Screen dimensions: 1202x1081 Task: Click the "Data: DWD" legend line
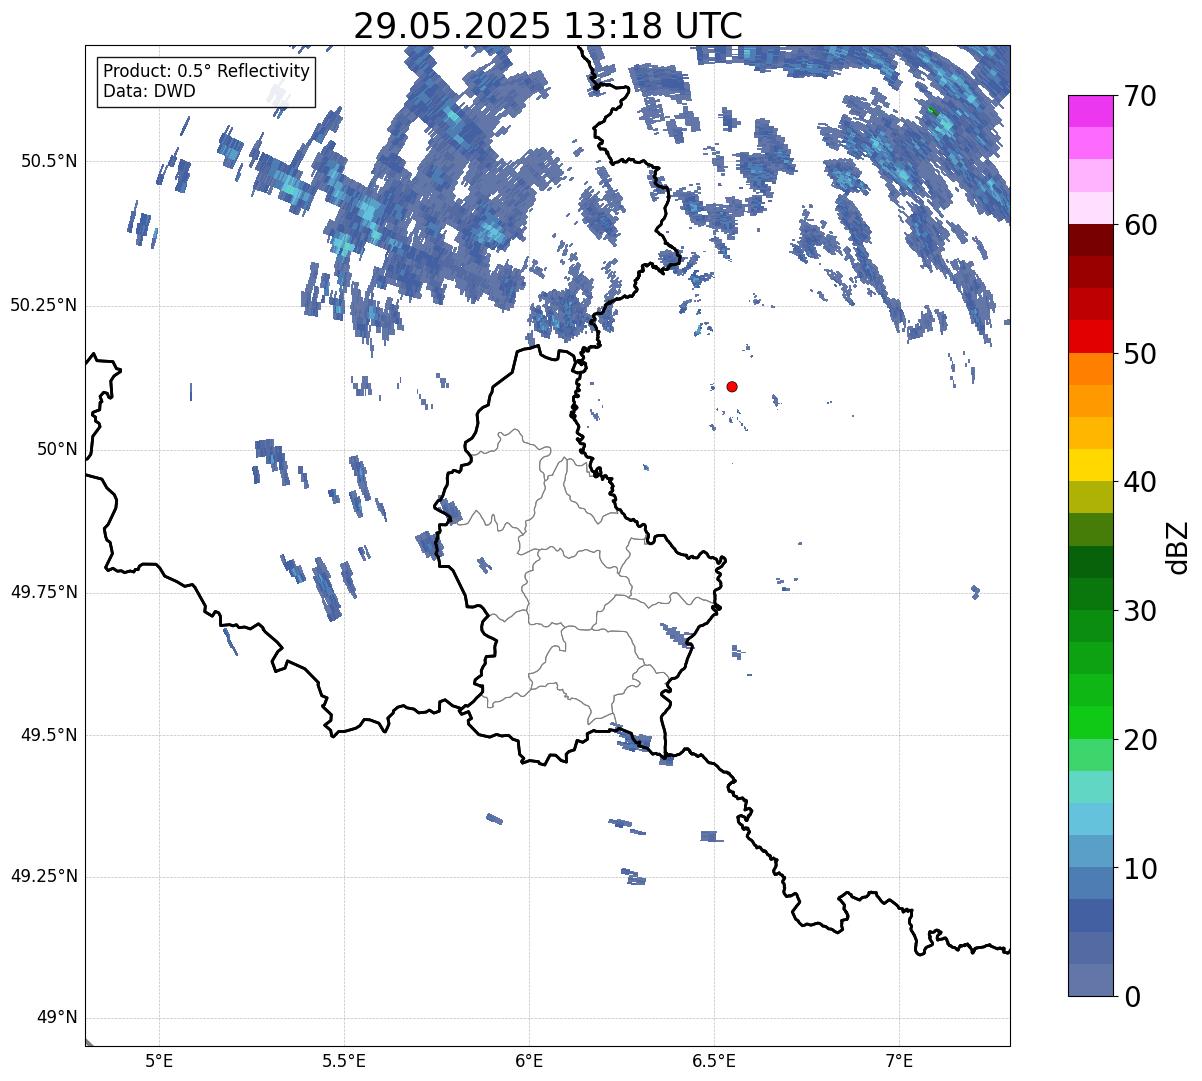[149, 91]
